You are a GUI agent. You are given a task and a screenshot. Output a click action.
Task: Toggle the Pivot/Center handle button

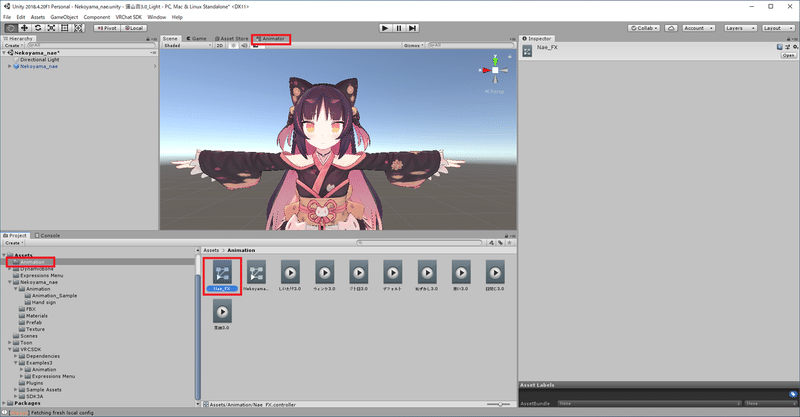click(x=107, y=28)
